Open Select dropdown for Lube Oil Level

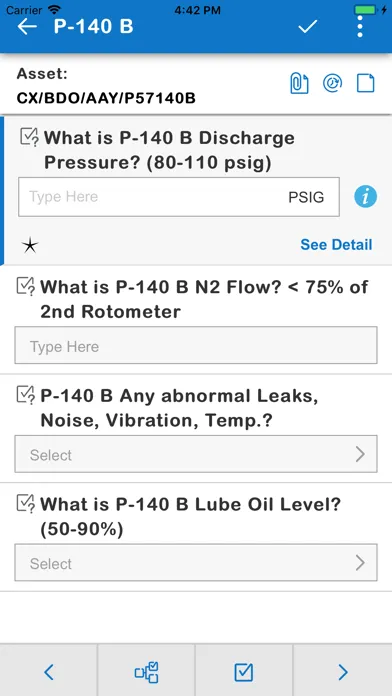click(196, 562)
